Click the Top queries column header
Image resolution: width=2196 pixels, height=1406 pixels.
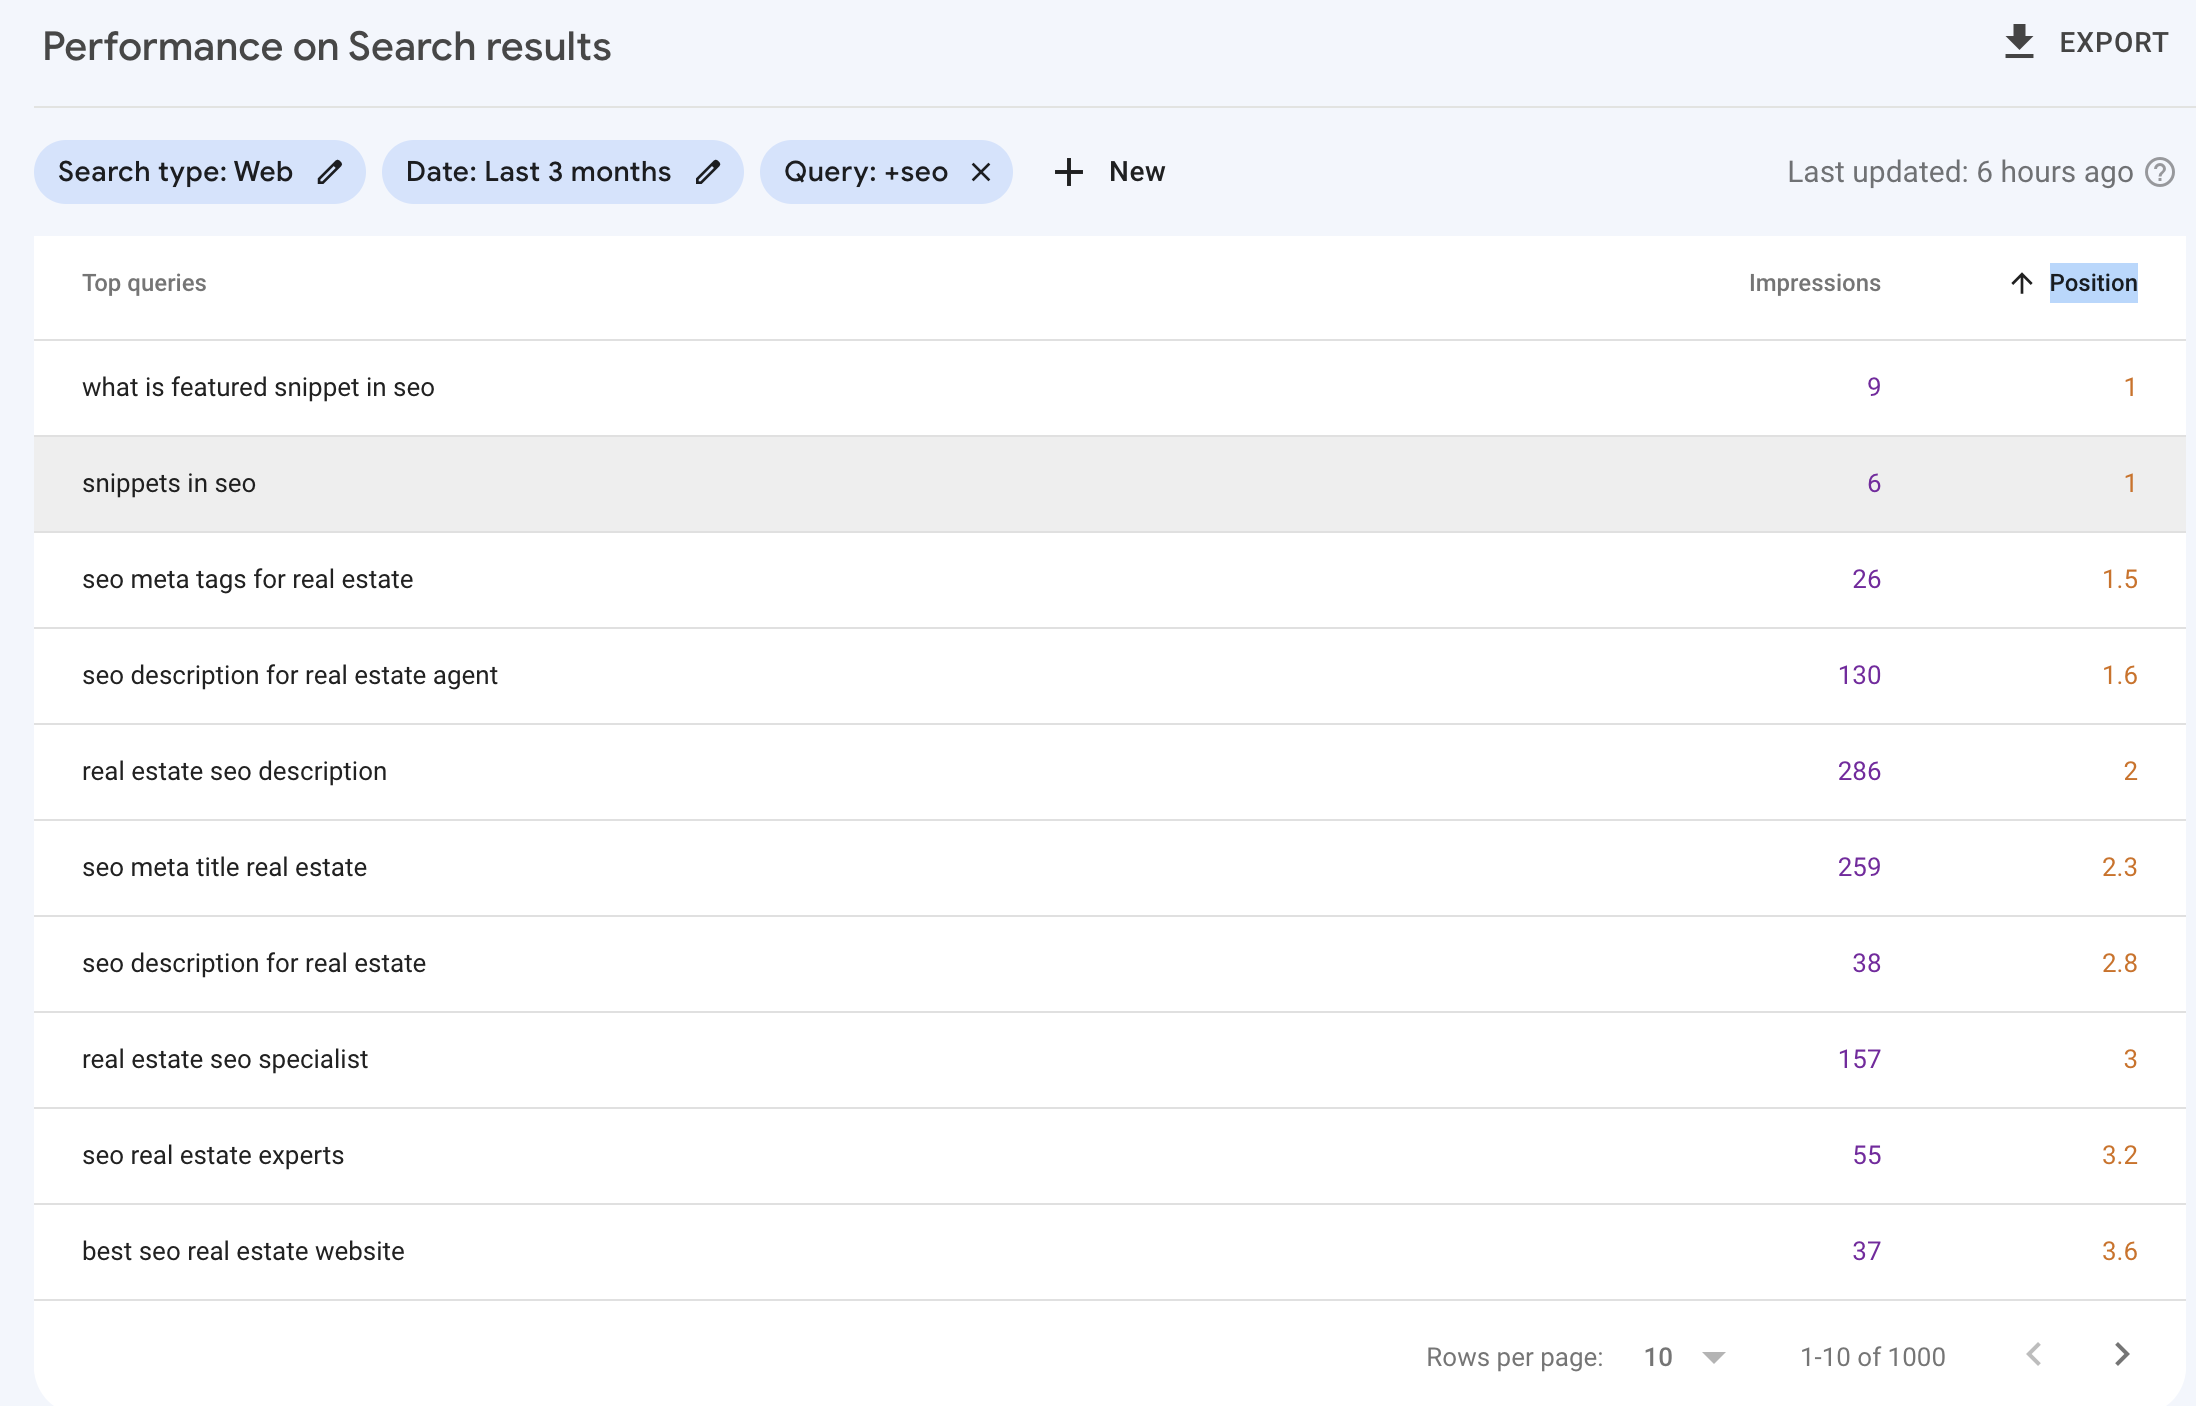pyautogui.click(x=144, y=283)
